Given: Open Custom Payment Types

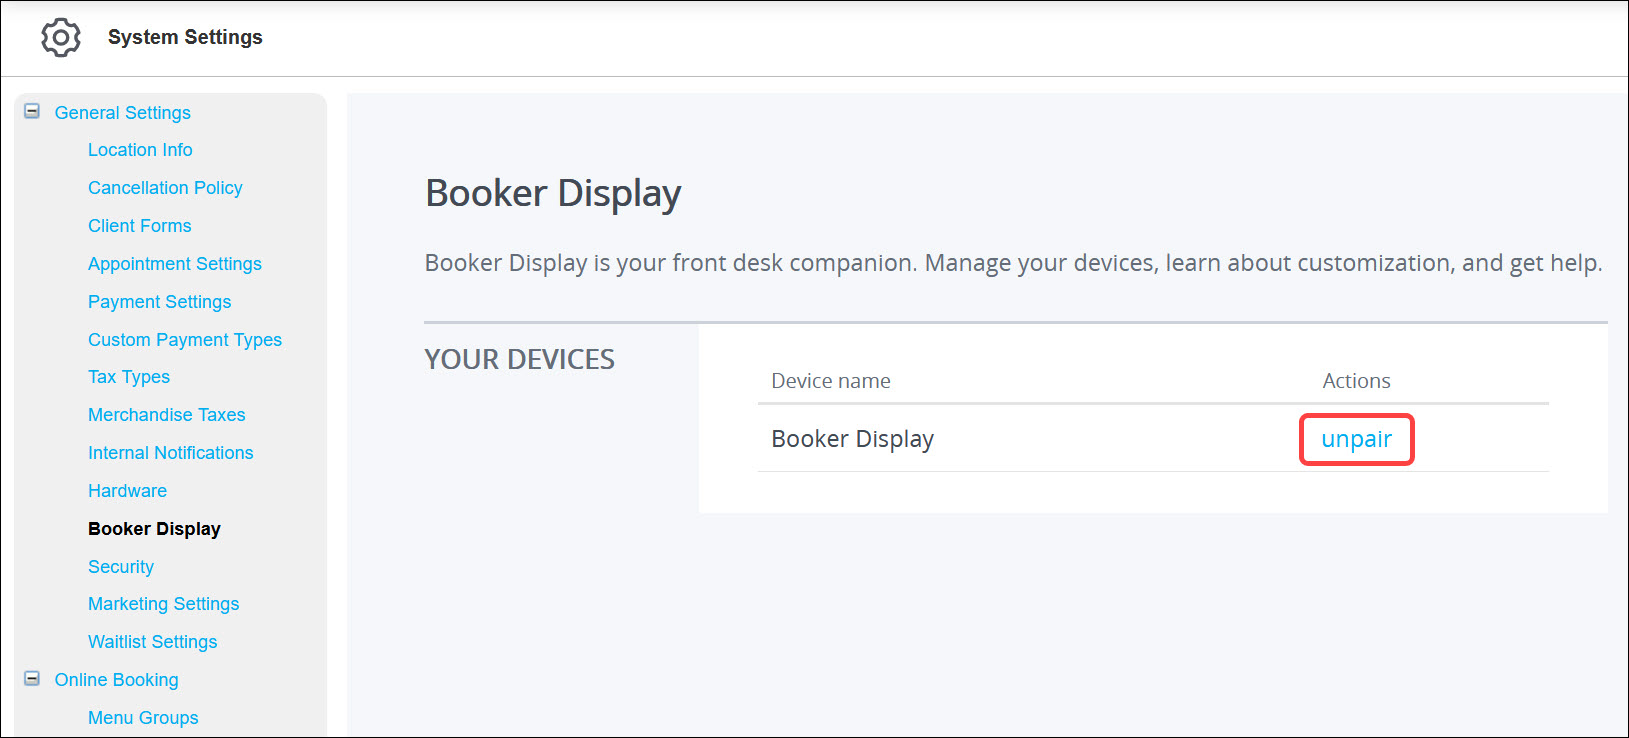Looking at the screenshot, I should [184, 339].
